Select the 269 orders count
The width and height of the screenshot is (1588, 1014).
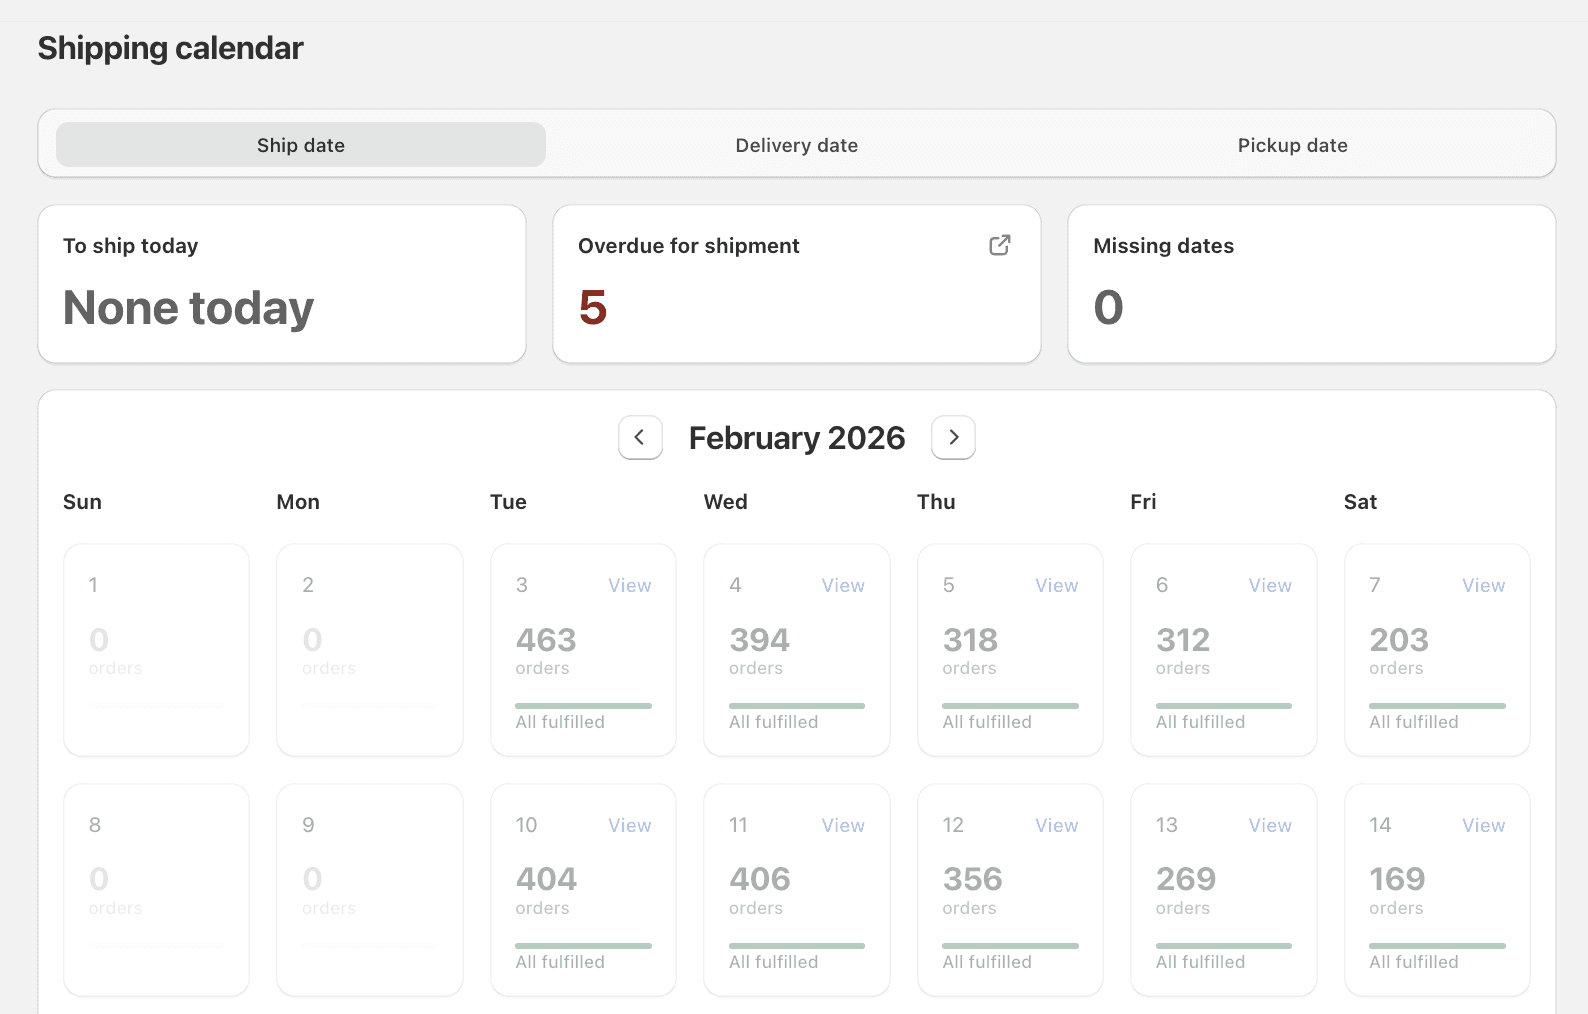[x=1186, y=879]
